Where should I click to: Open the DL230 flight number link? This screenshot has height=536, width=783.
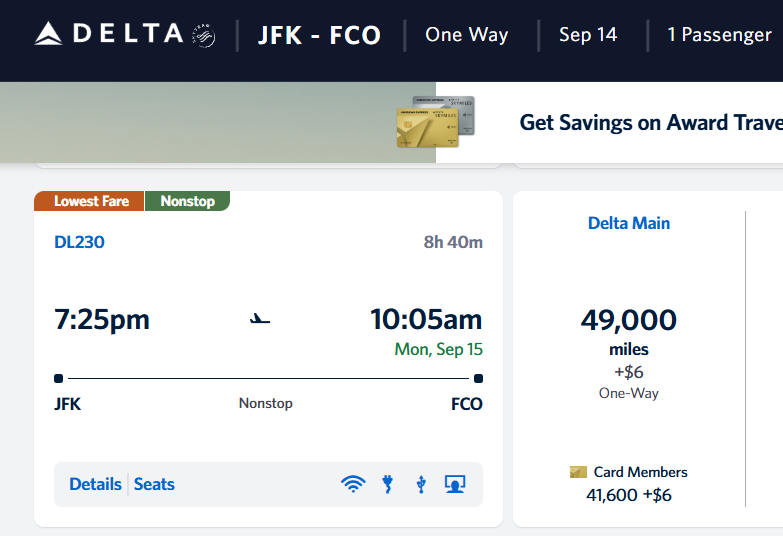(x=79, y=242)
